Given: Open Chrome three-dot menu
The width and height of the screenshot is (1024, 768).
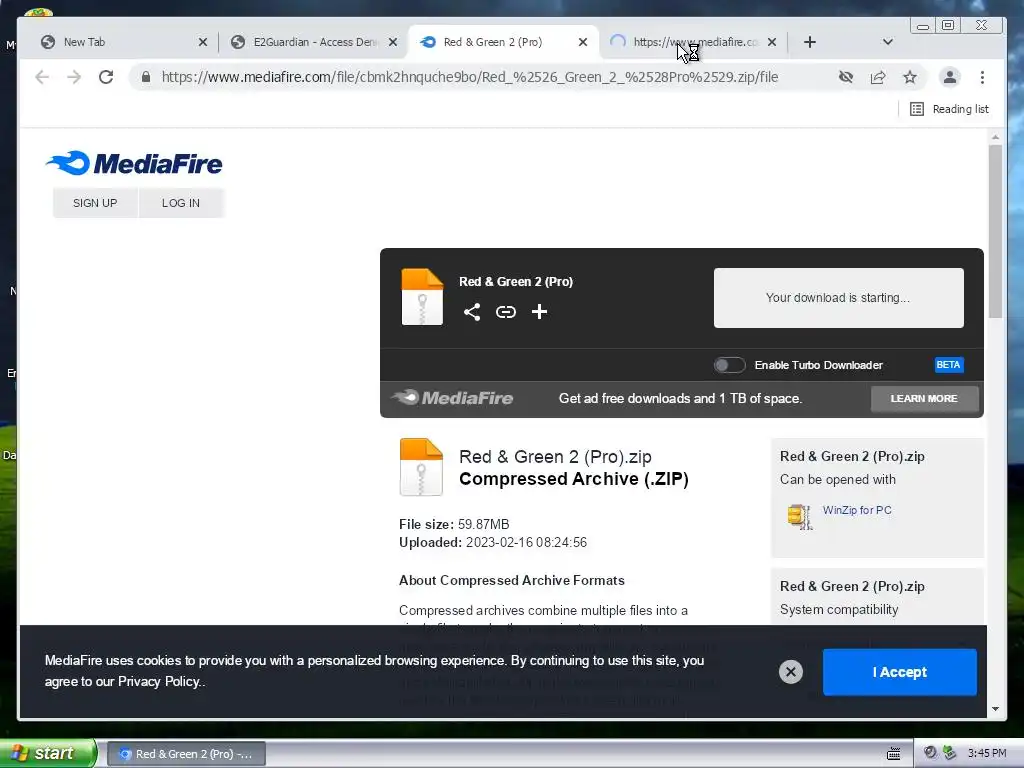Looking at the screenshot, I should pos(982,77).
